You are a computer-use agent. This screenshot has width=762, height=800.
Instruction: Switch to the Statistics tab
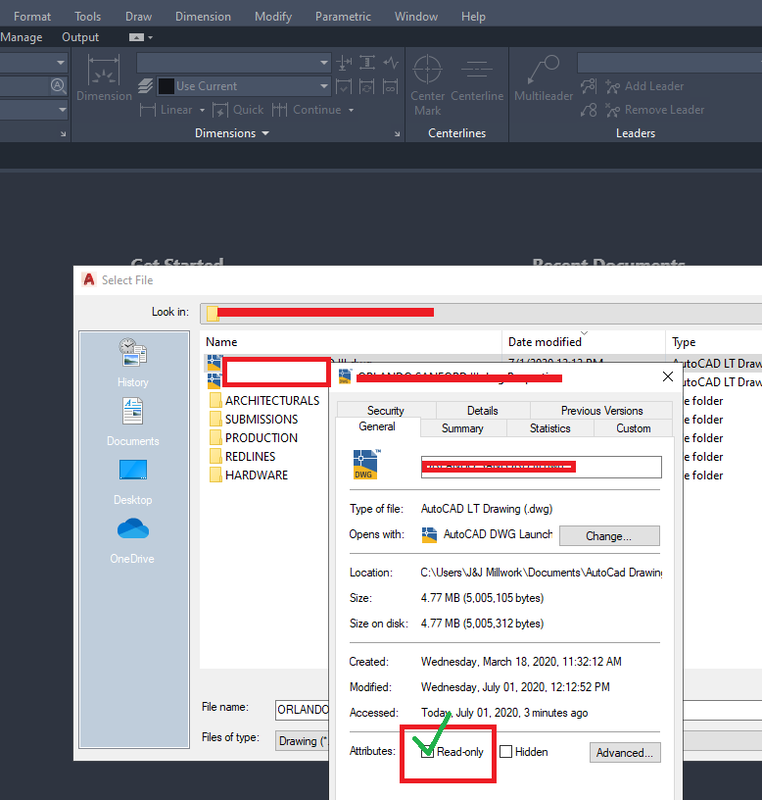(549, 428)
